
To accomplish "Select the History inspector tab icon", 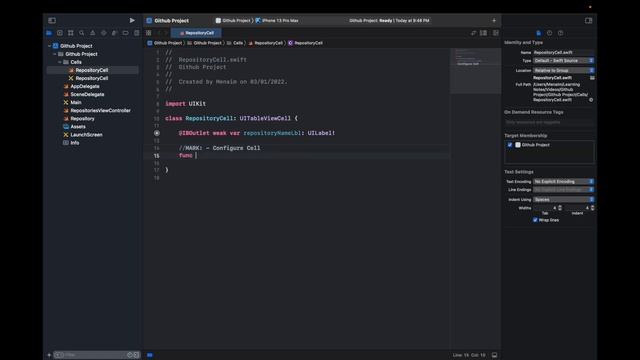I will click(x=549, y=33).
